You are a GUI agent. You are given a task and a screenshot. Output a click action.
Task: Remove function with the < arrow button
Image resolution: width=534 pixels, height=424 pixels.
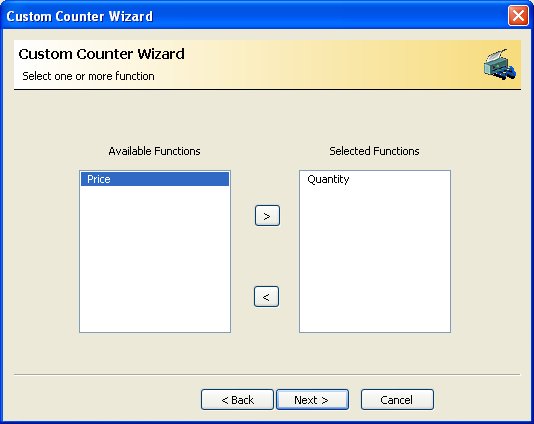pos(266,297)
